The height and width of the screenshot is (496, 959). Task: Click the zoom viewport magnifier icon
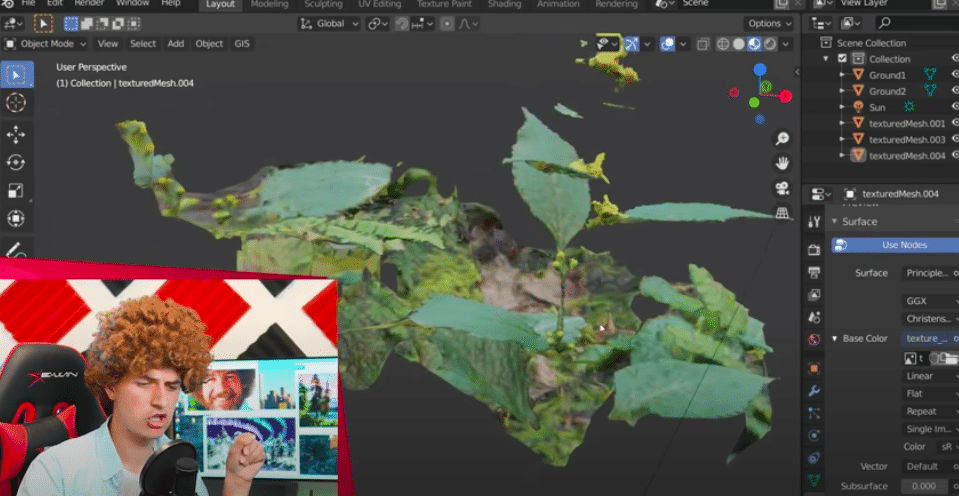782,139
